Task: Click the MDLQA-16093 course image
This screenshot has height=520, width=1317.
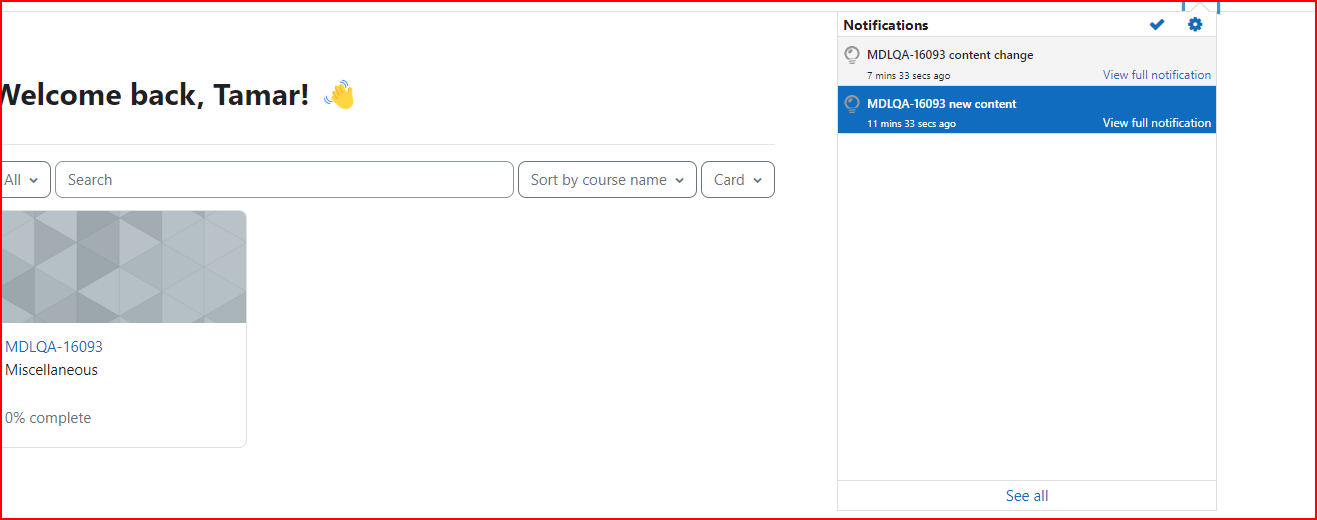Action: [x=123, y=267]
